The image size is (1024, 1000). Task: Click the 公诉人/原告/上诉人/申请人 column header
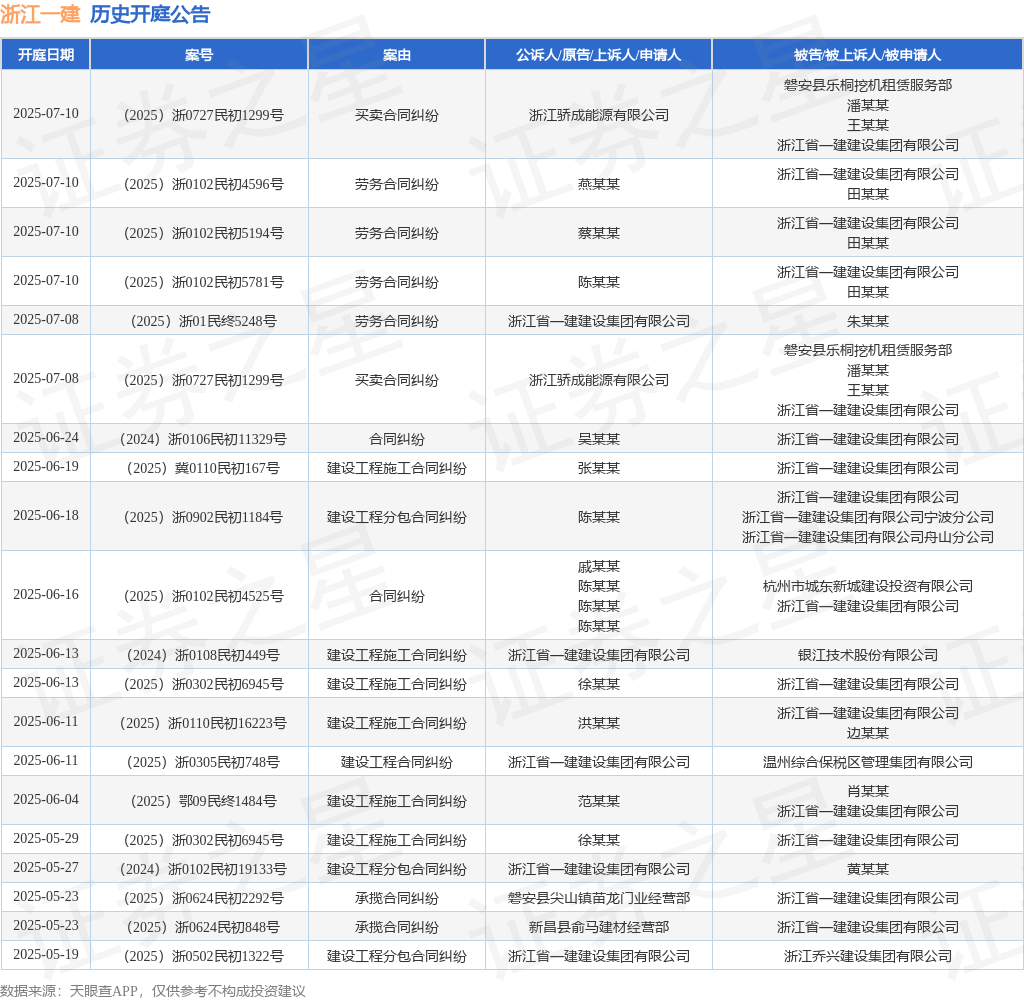598,55
